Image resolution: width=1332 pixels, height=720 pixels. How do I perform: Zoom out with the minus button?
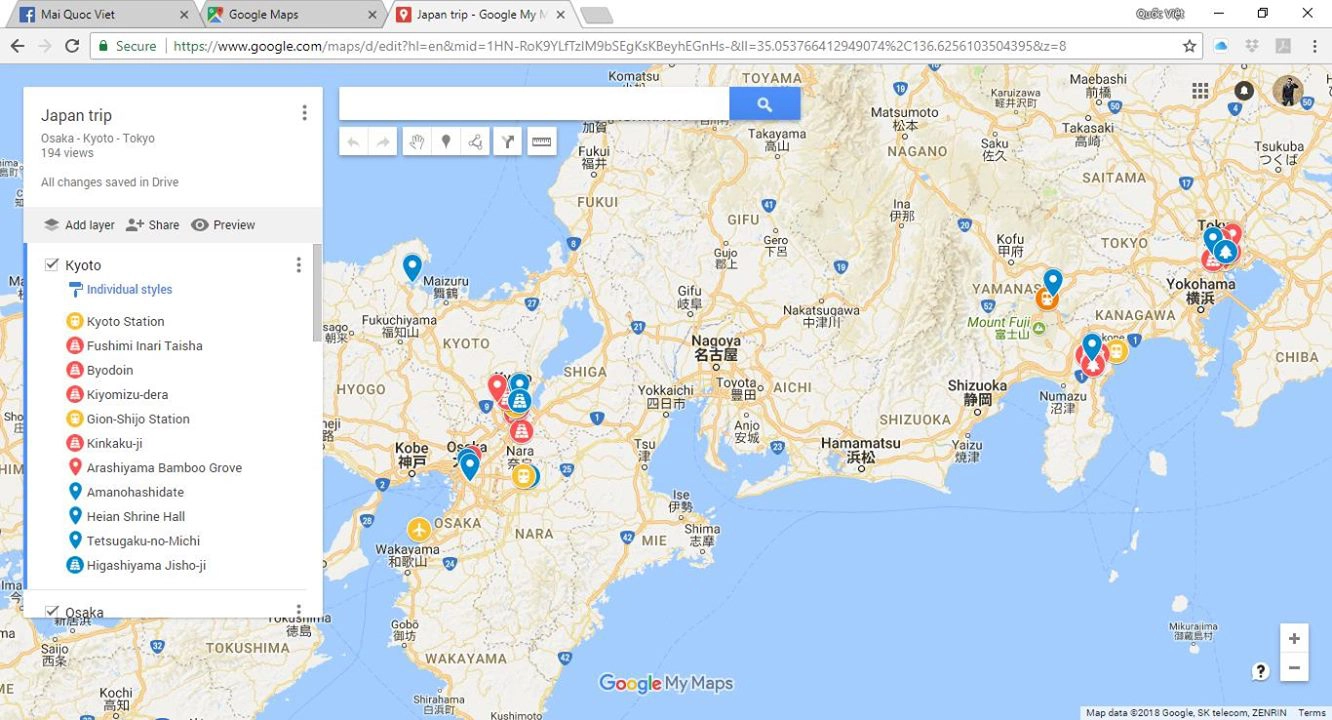coord(1294,667)
